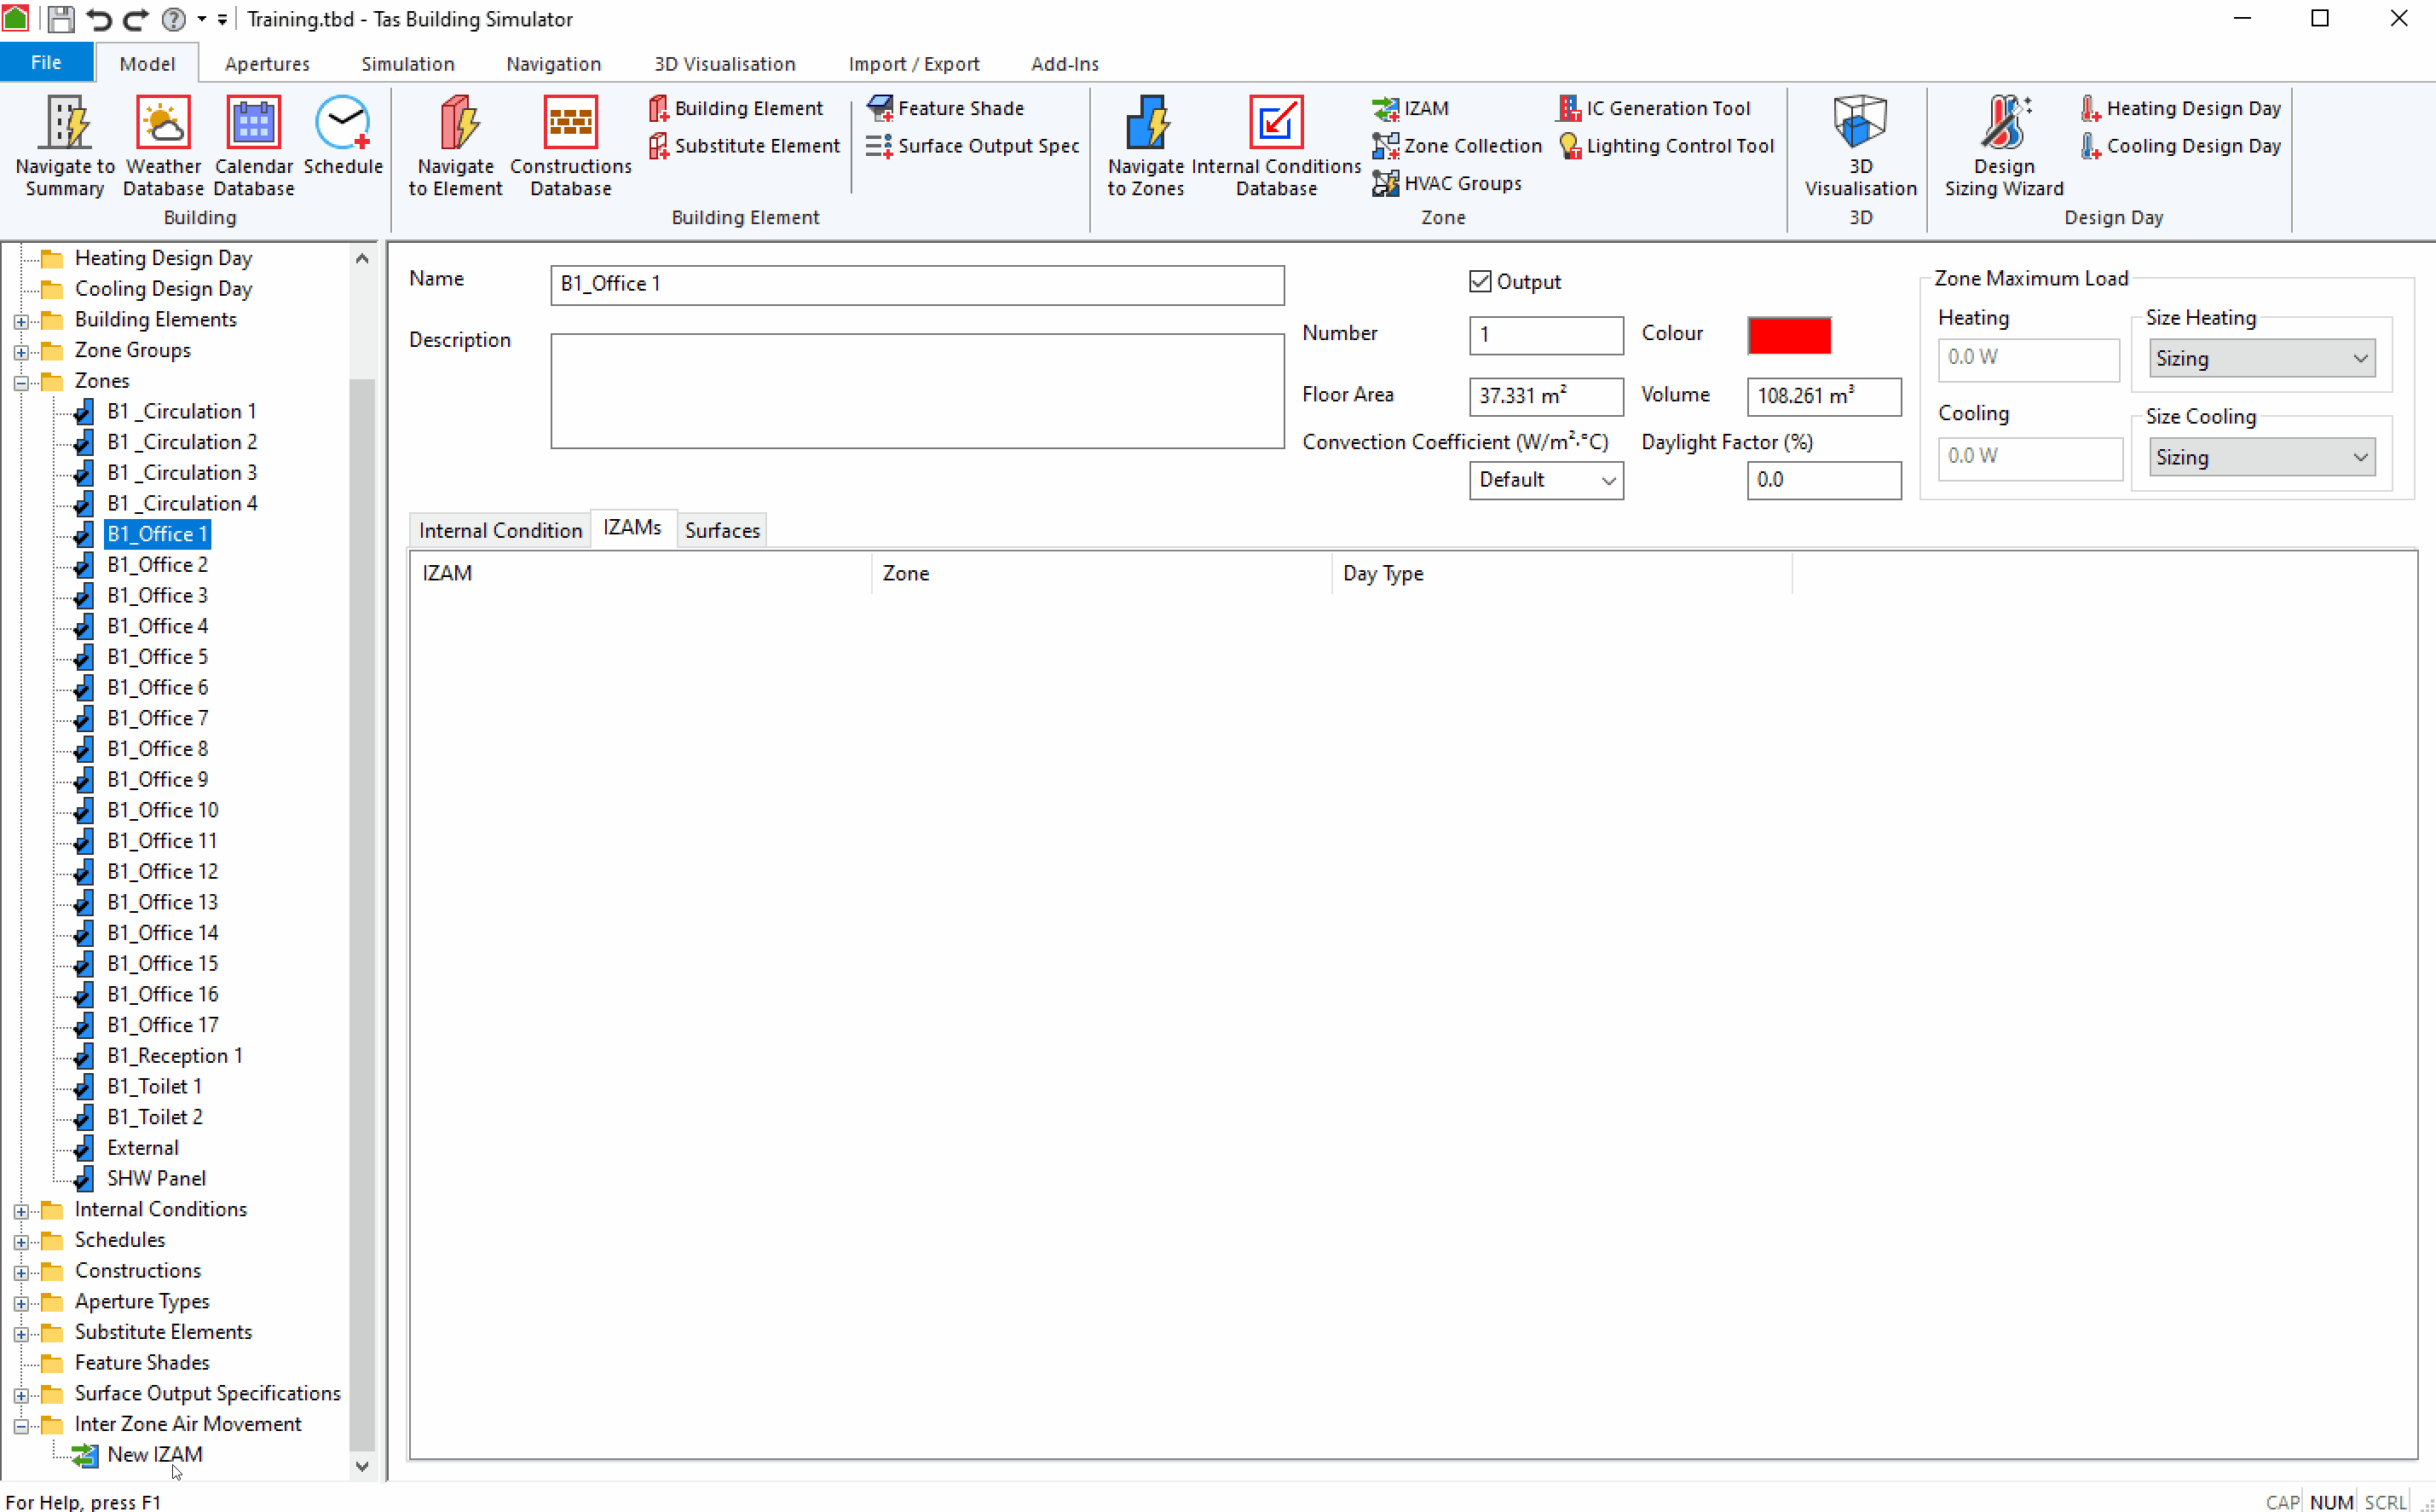Toggle check icon for B1_Office 10 zone
2436x1512 pixels.
pos(85,811)
